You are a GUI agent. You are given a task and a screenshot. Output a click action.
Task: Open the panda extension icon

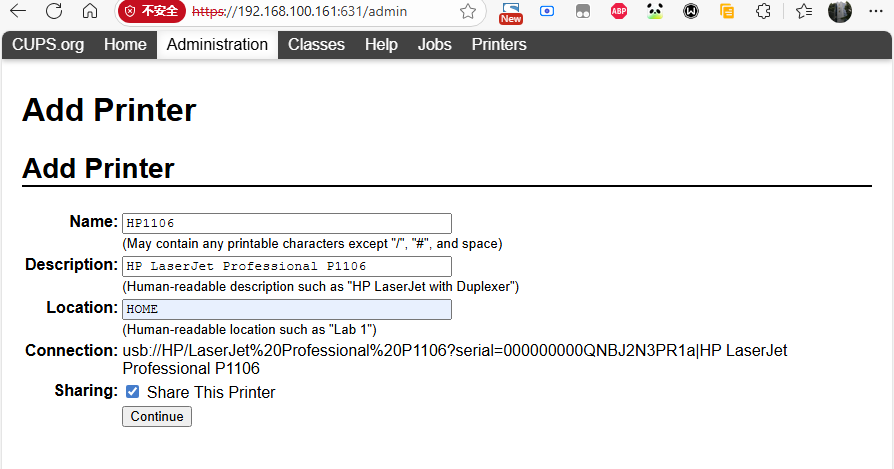(655, 11)
